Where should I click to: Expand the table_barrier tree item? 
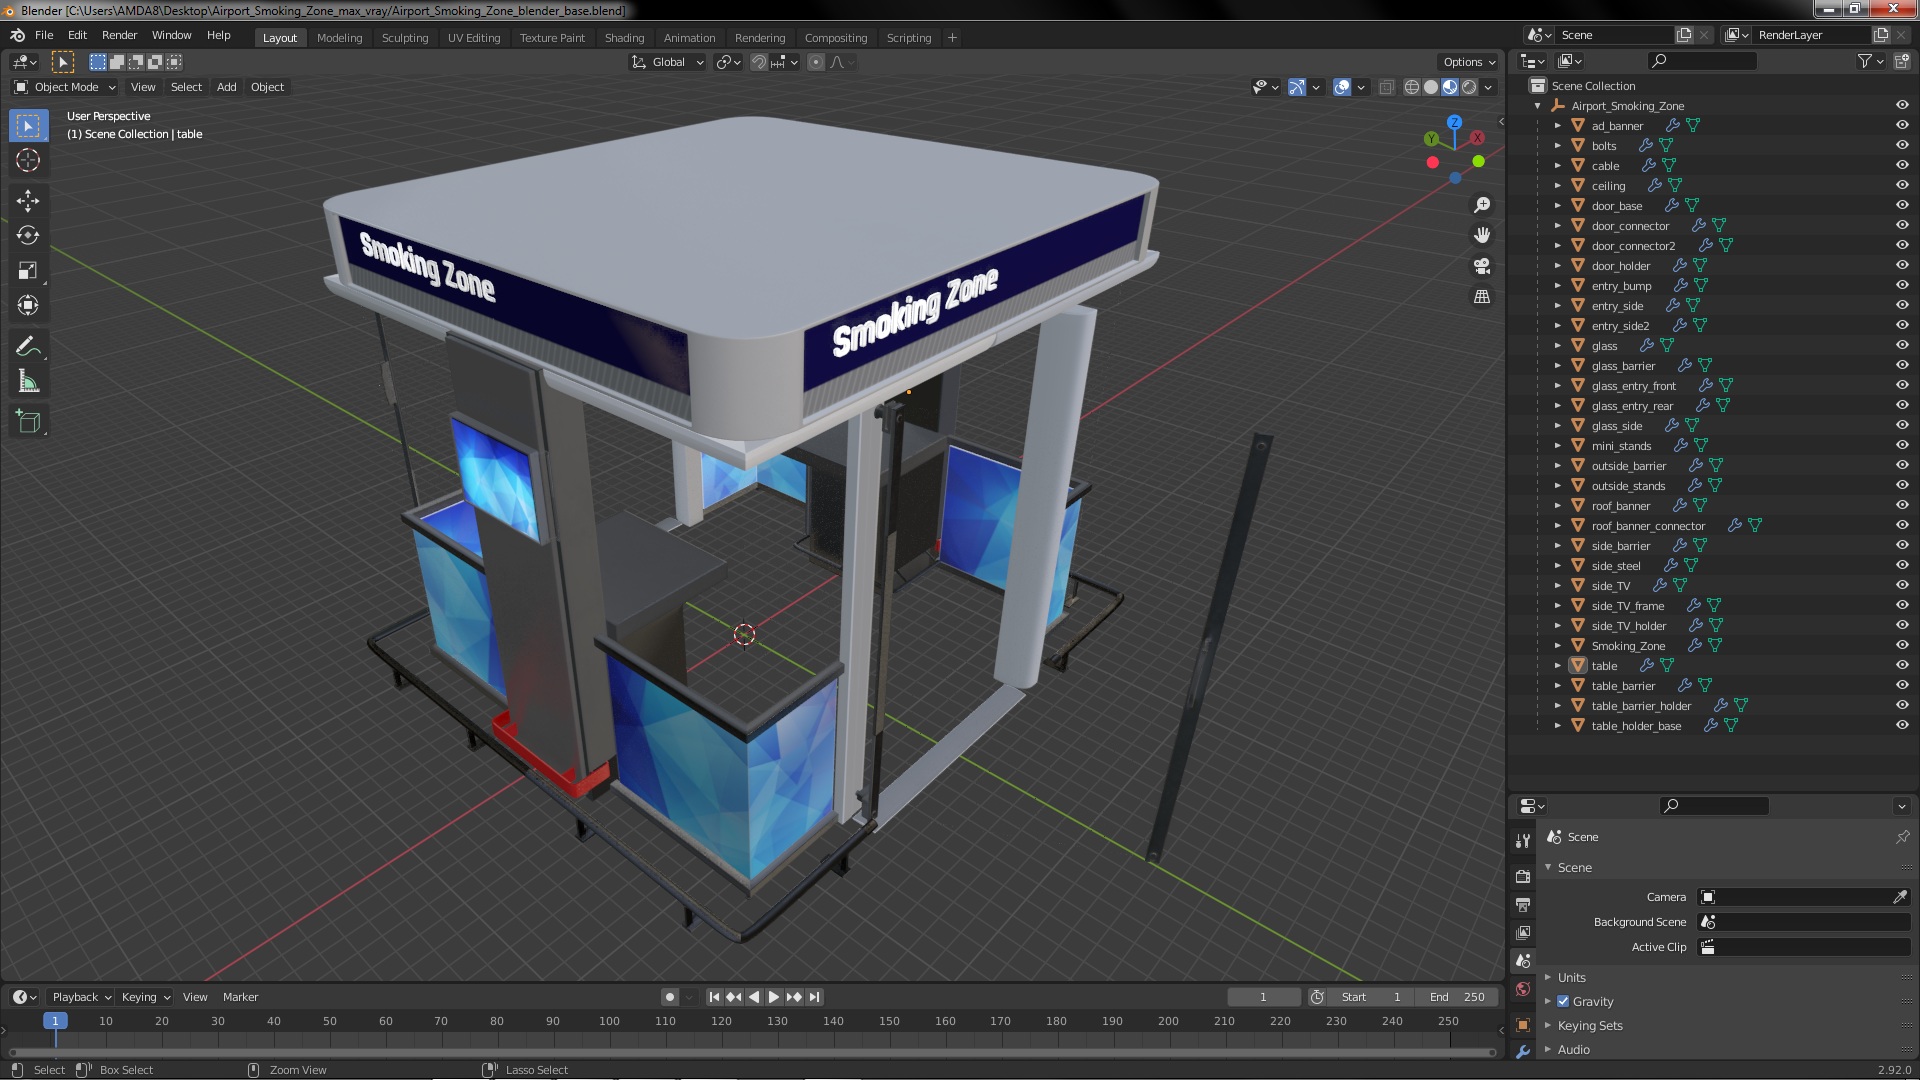coord(1557,686)
